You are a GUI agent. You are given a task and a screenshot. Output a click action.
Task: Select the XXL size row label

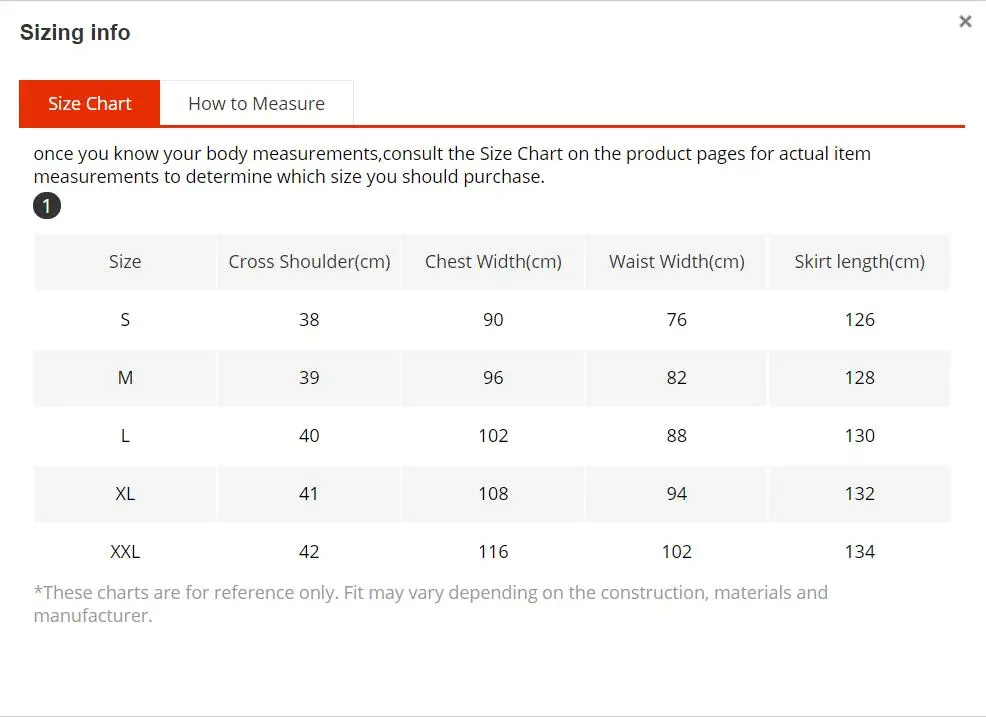(125, 552)
